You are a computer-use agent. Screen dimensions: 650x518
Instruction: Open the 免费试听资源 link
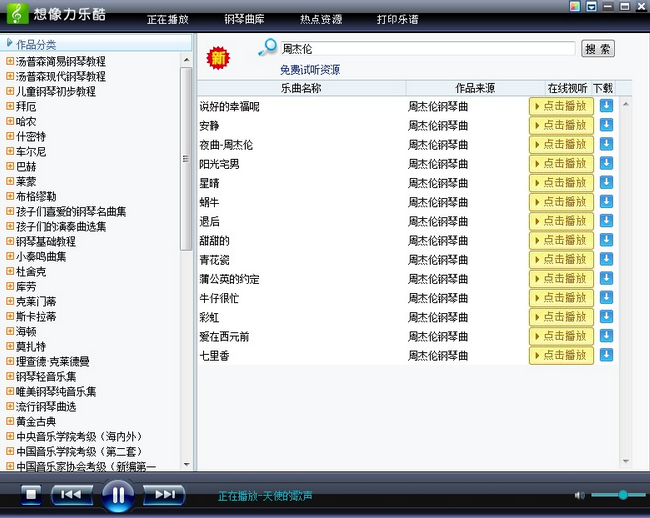[310, 70]
